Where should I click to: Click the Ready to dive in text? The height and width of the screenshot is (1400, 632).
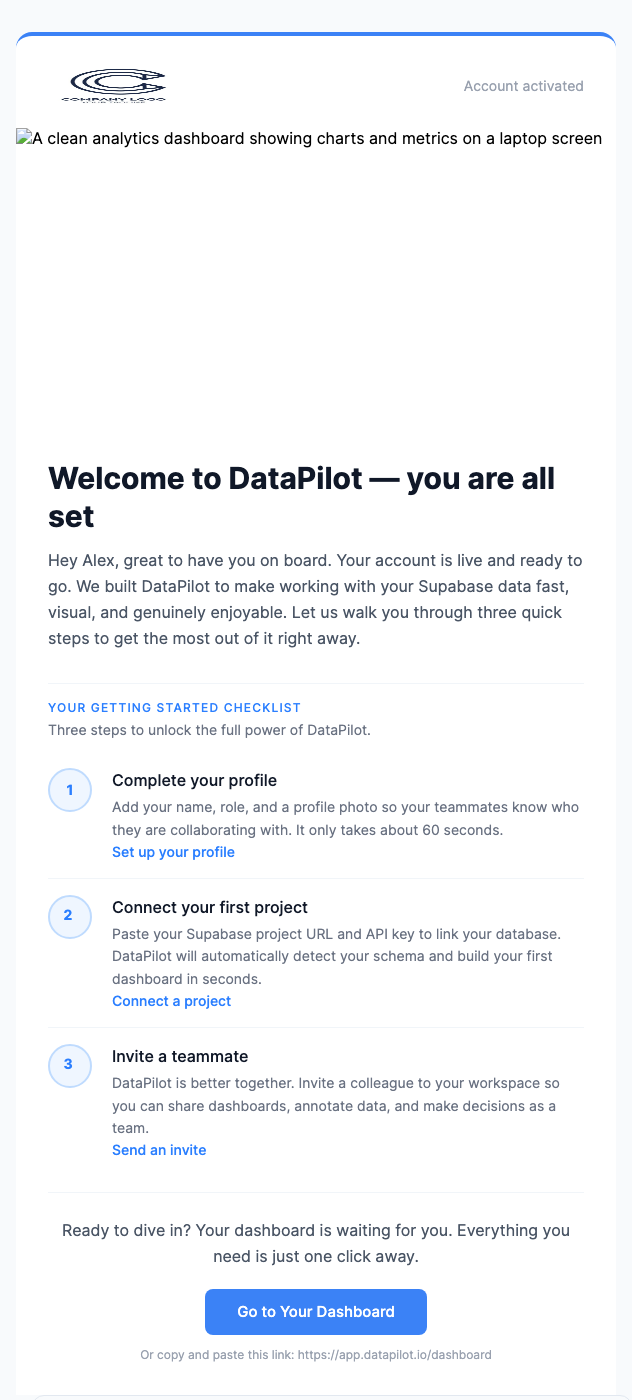pos(315,1243)
